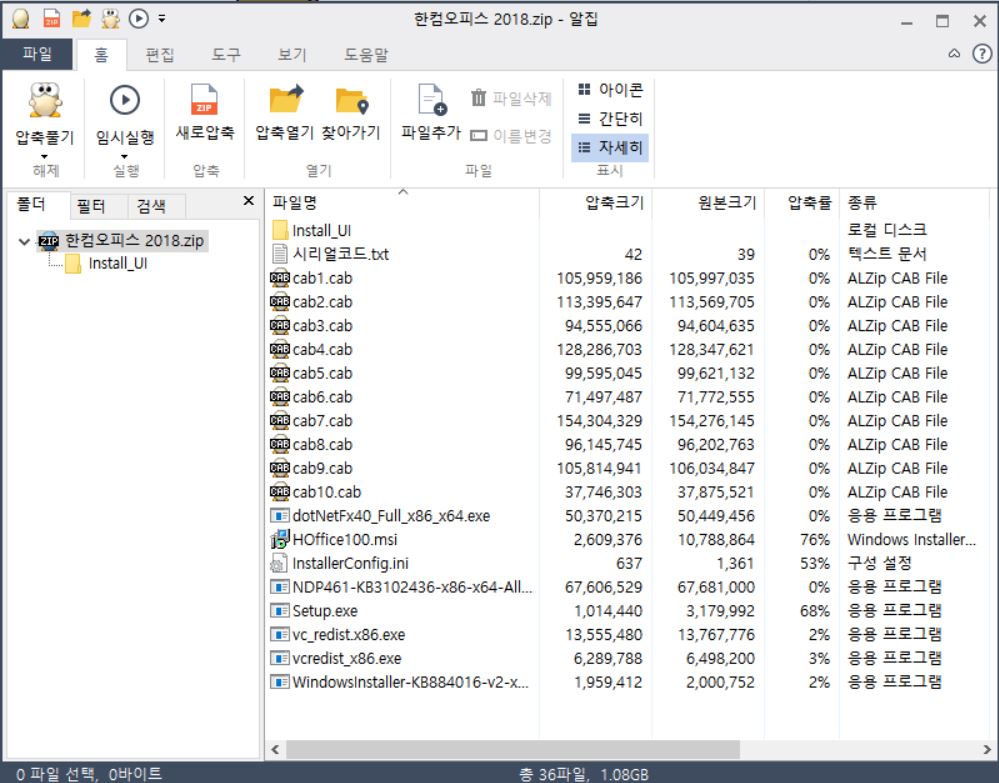The height and width of the screenshot is (783, 999).
Task: Open the 편집 ribbon tab
Action: (x=159, y=55)
